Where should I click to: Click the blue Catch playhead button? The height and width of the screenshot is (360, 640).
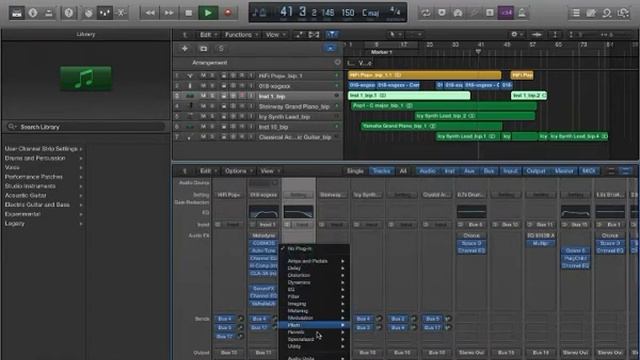click(332, 35)
